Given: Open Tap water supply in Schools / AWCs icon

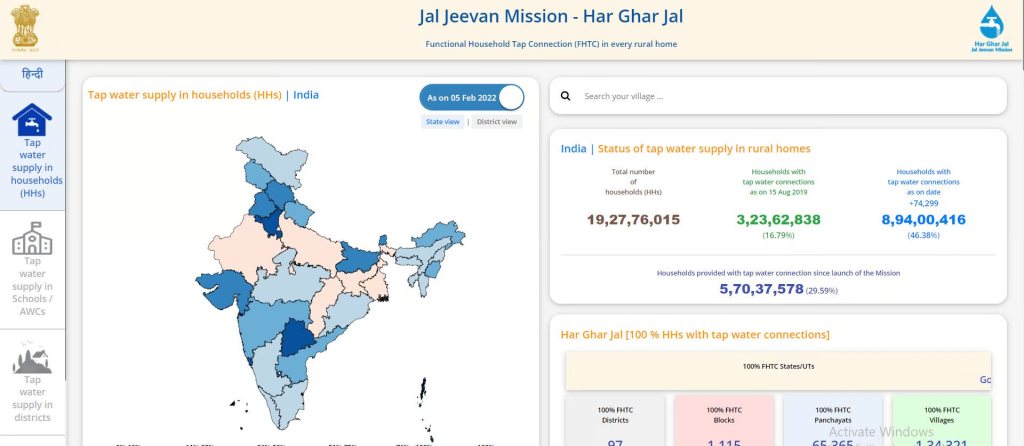Looking at the screenshot, I should point(32,238).
